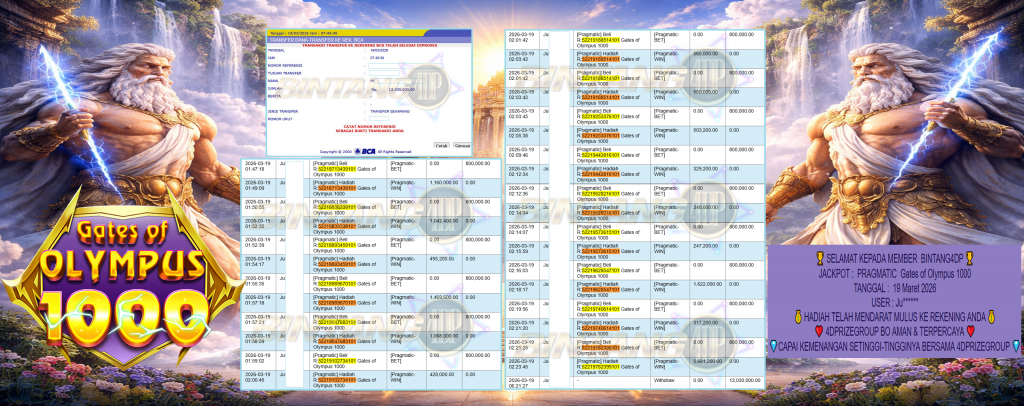This screenshot has width=1024, height=406.
Task: Click the CAPAI KEMENANGAN SETINGGI-TINGGINYA line
Action: (894, 345)
